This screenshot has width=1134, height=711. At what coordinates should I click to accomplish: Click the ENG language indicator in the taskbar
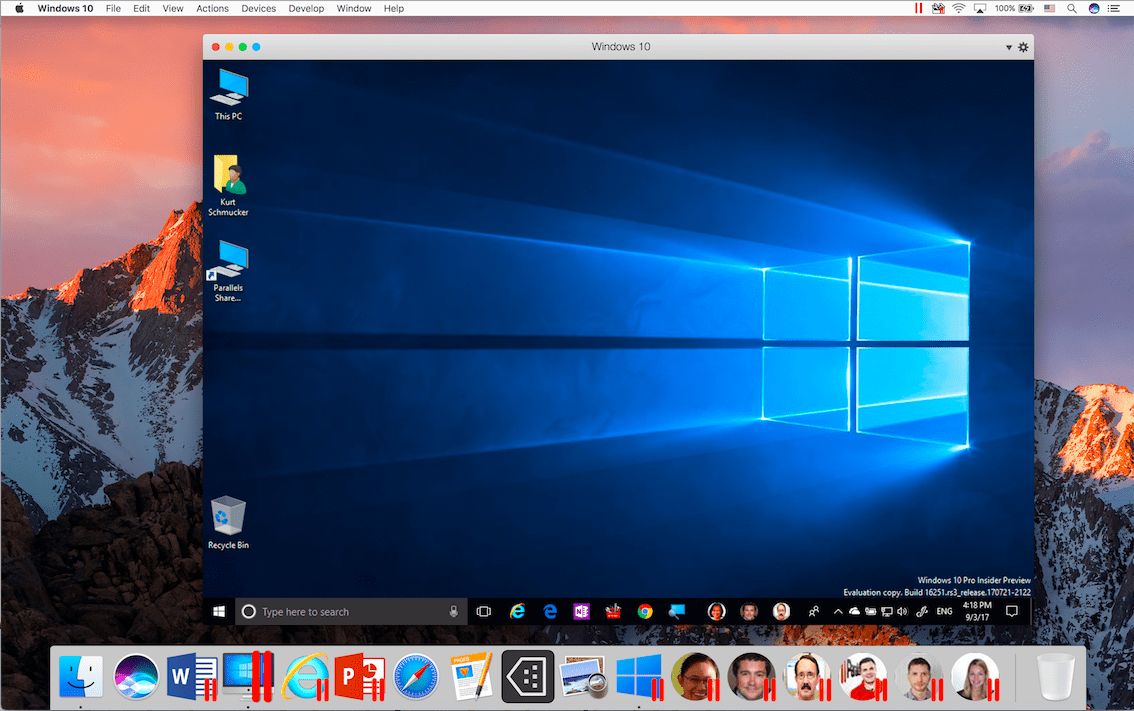tap(945, 612)
